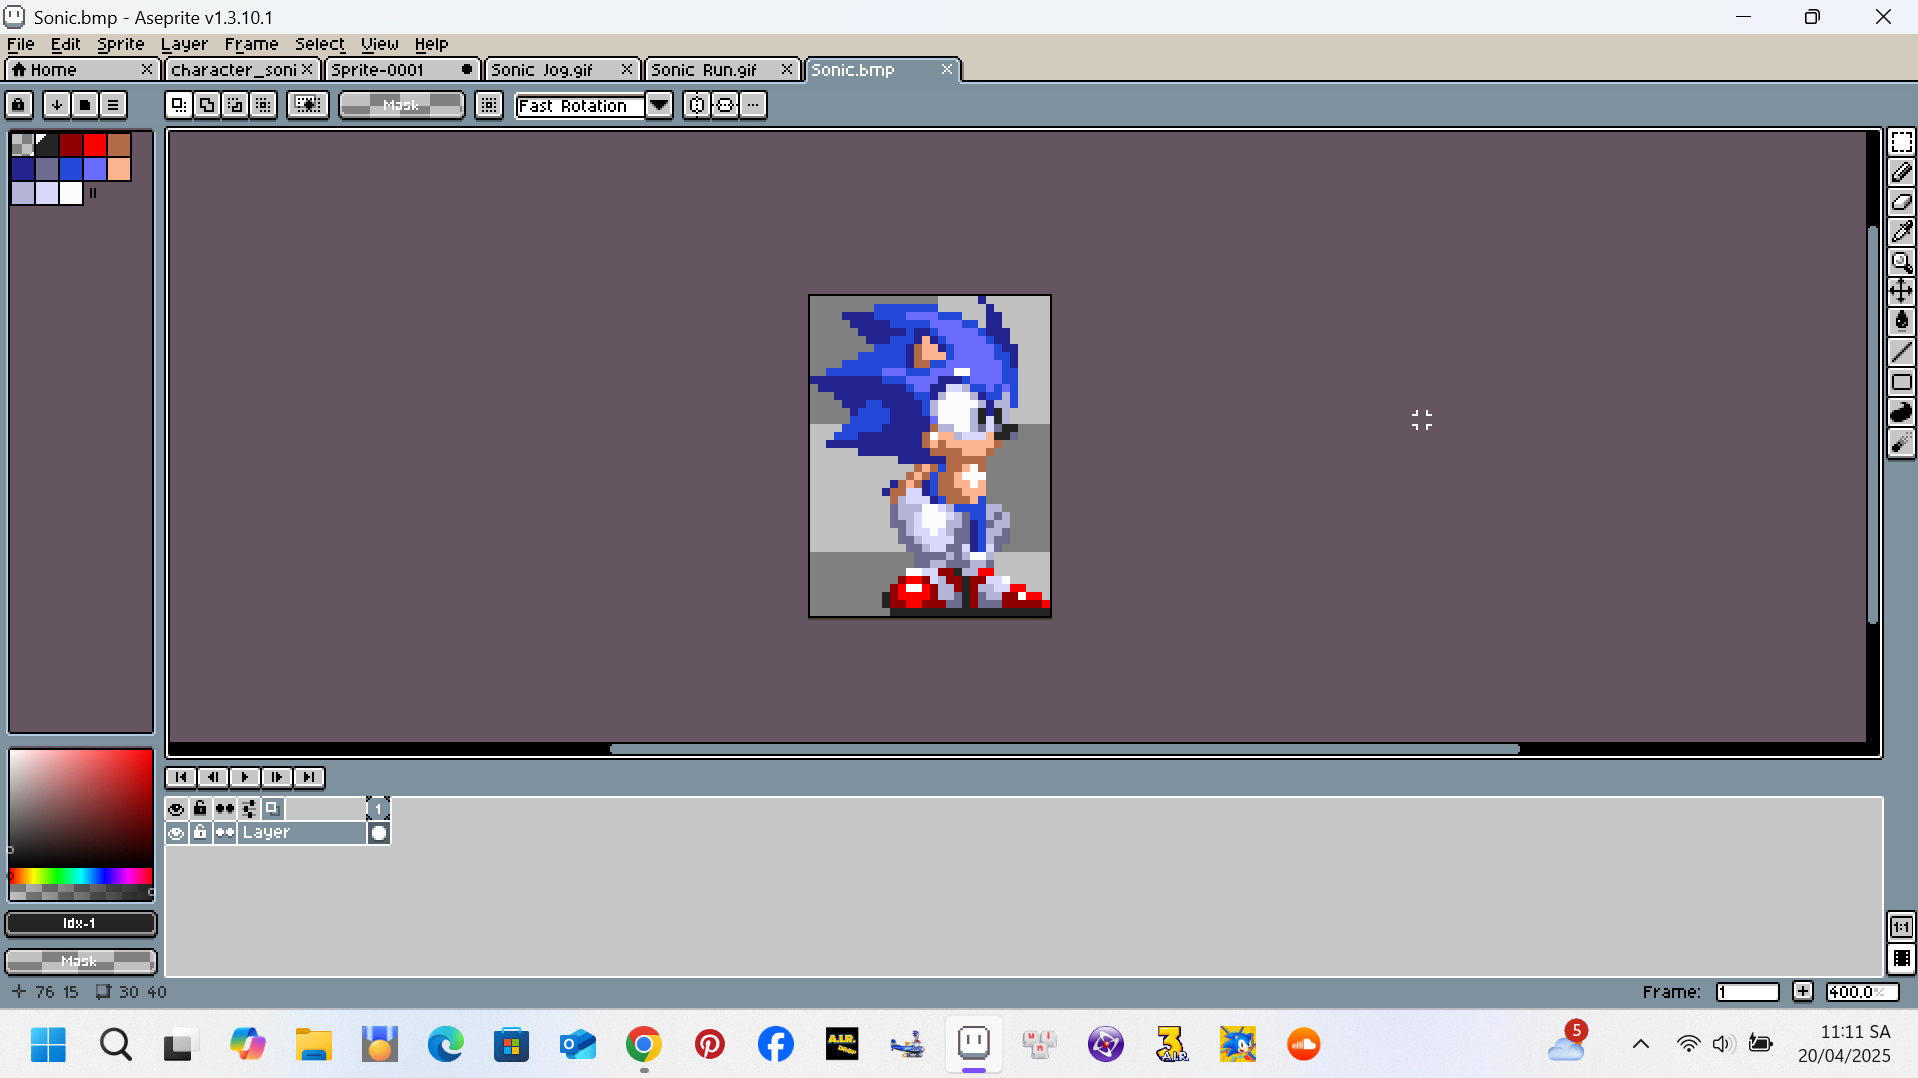The width and height of the screenshot is (1918, 1078).
Task: Select the Pencil tool
Action: [1901, 172]
